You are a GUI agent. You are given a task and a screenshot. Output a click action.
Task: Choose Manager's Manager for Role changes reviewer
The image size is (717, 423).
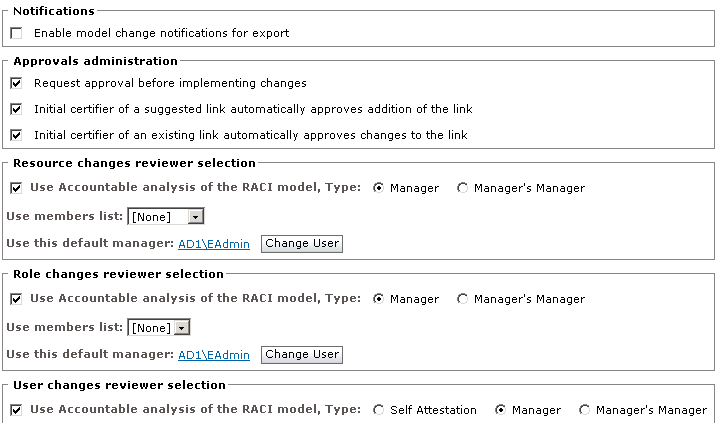[463, 298]
